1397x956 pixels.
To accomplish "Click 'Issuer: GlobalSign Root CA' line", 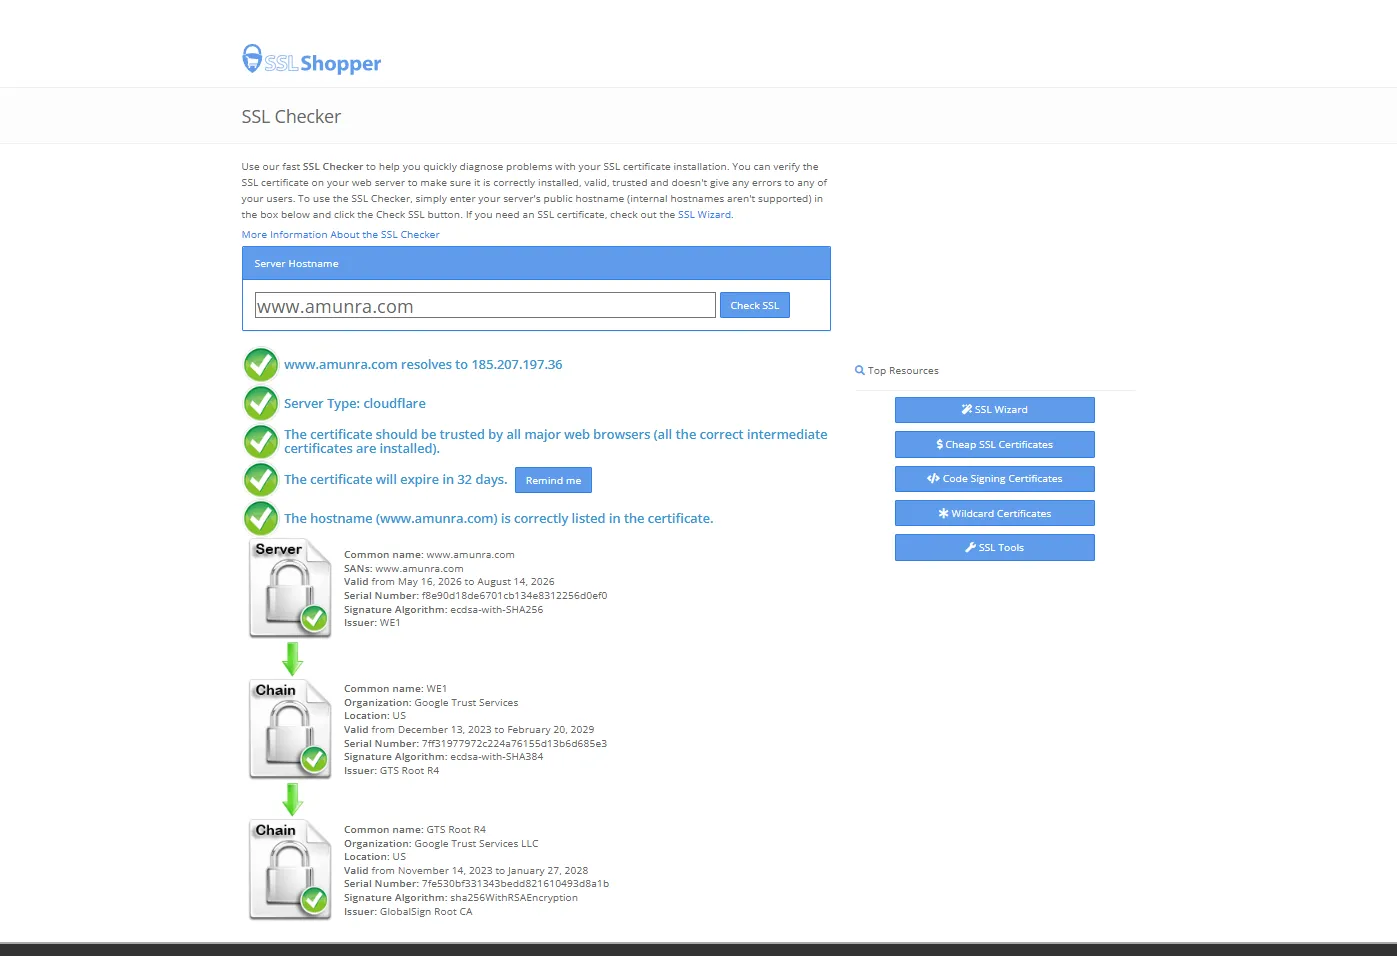I will (x=408, y=912).
